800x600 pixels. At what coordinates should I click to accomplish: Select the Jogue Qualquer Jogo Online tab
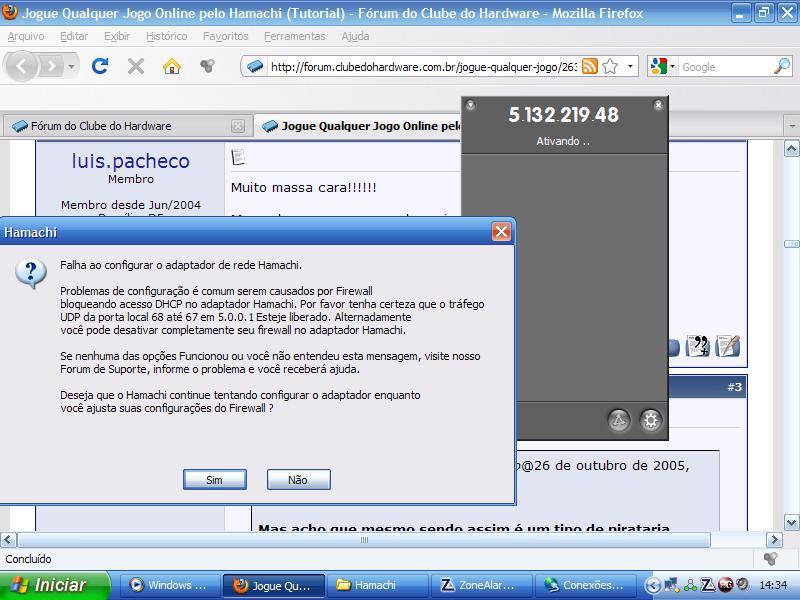pos(358,126)
